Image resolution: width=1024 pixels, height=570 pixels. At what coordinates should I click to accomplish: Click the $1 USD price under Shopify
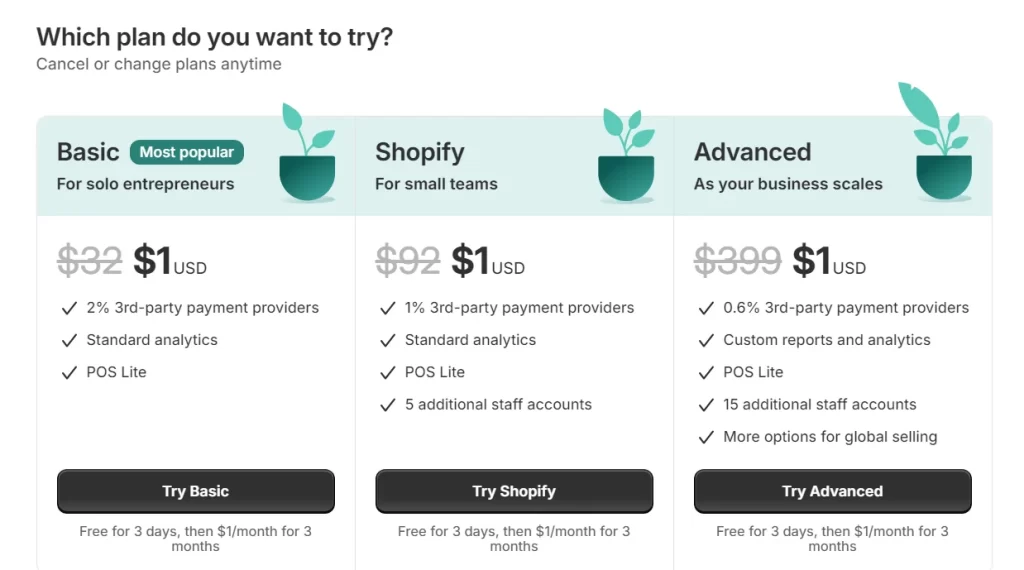pyautogui.click(x=487, y=261)
